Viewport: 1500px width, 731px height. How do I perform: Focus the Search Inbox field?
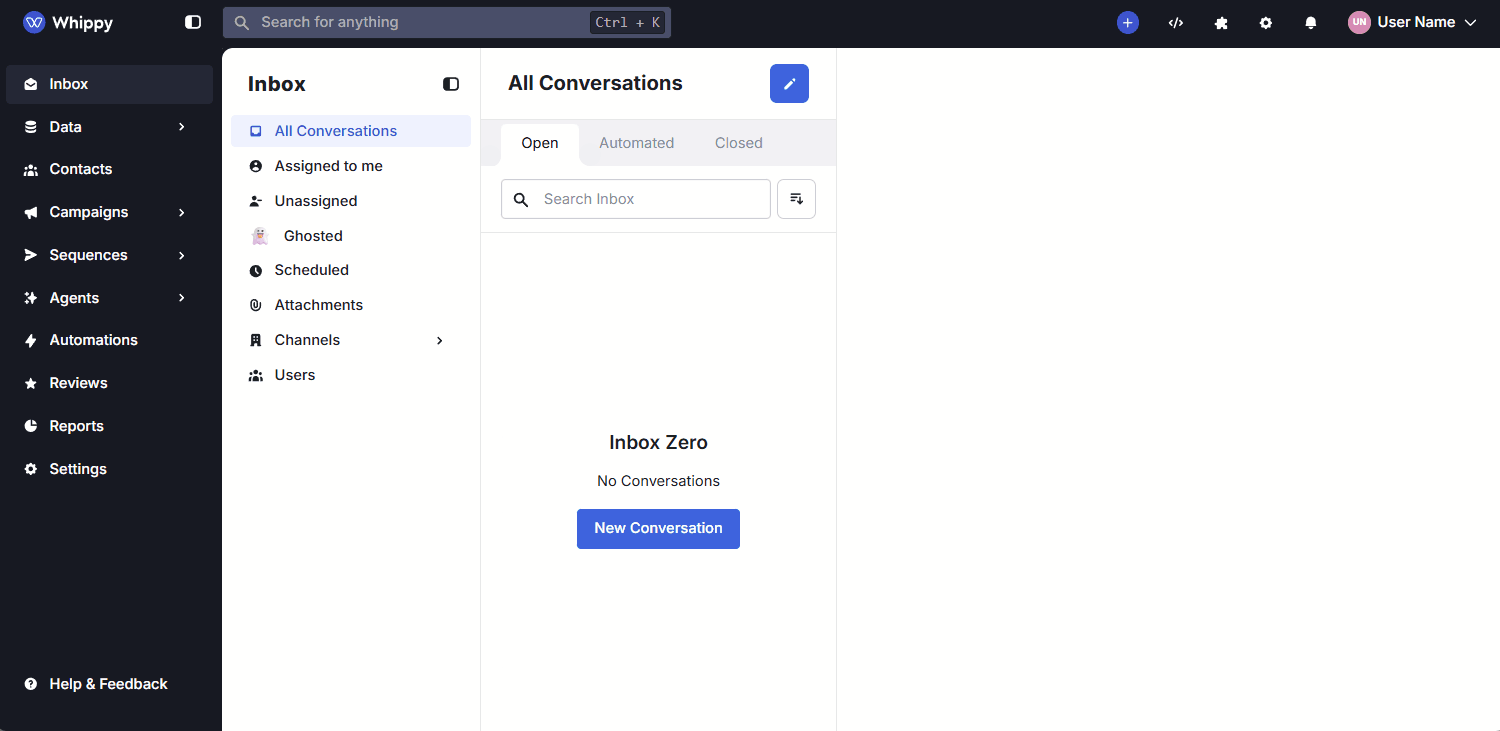636,199
